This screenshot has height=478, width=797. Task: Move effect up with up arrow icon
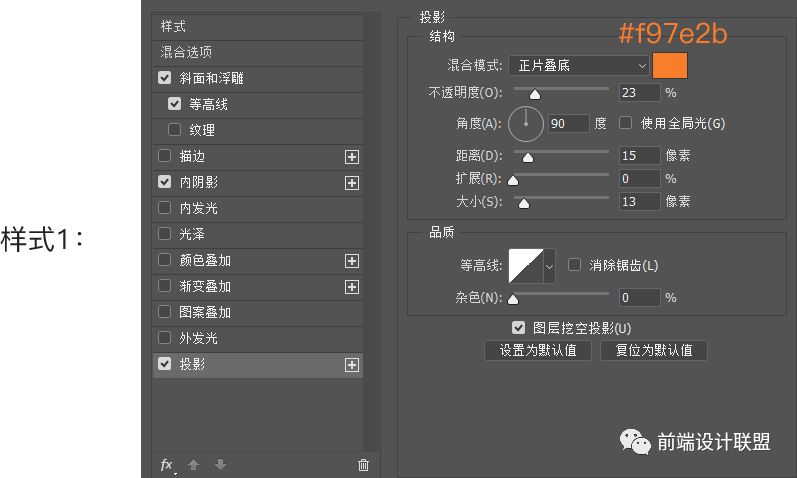point(193,465)
